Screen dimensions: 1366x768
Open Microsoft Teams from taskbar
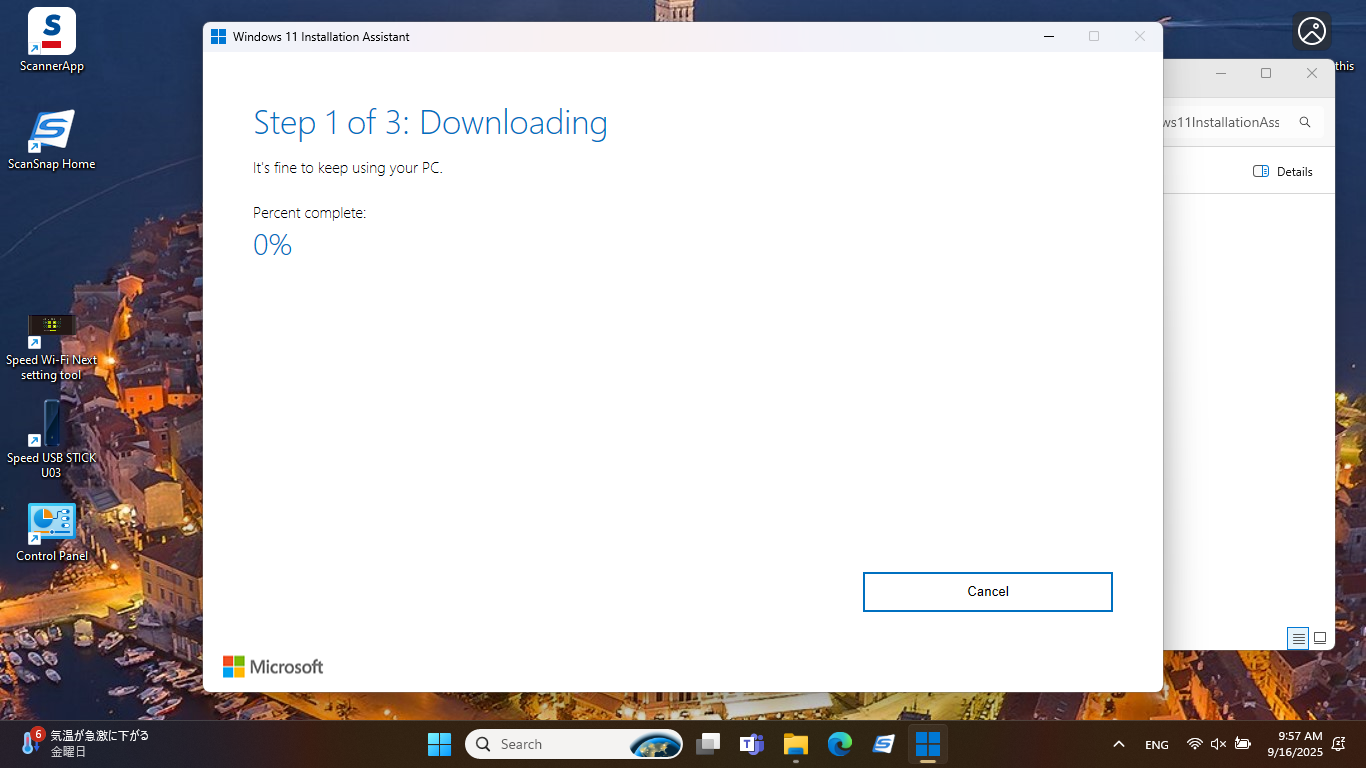pos(751,744)
